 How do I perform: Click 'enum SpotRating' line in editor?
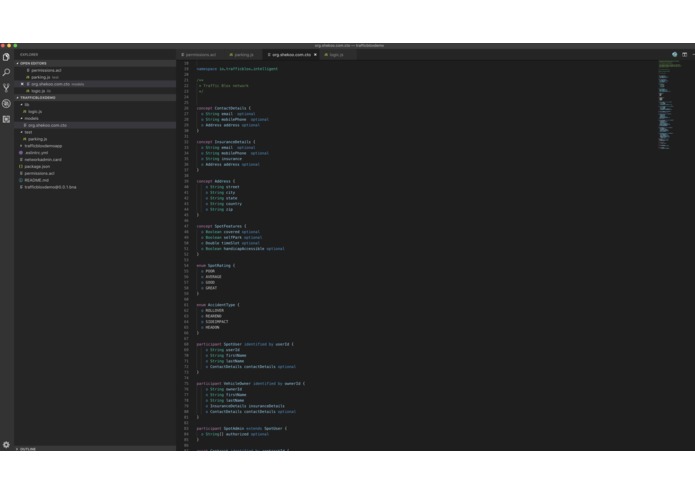tap(216, 266)
